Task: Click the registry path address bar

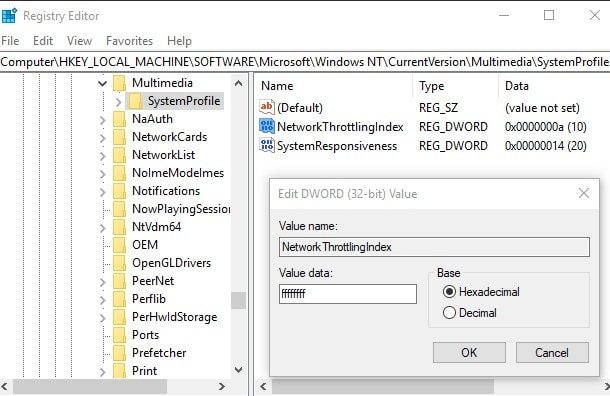Action: (x=305, y=62)
